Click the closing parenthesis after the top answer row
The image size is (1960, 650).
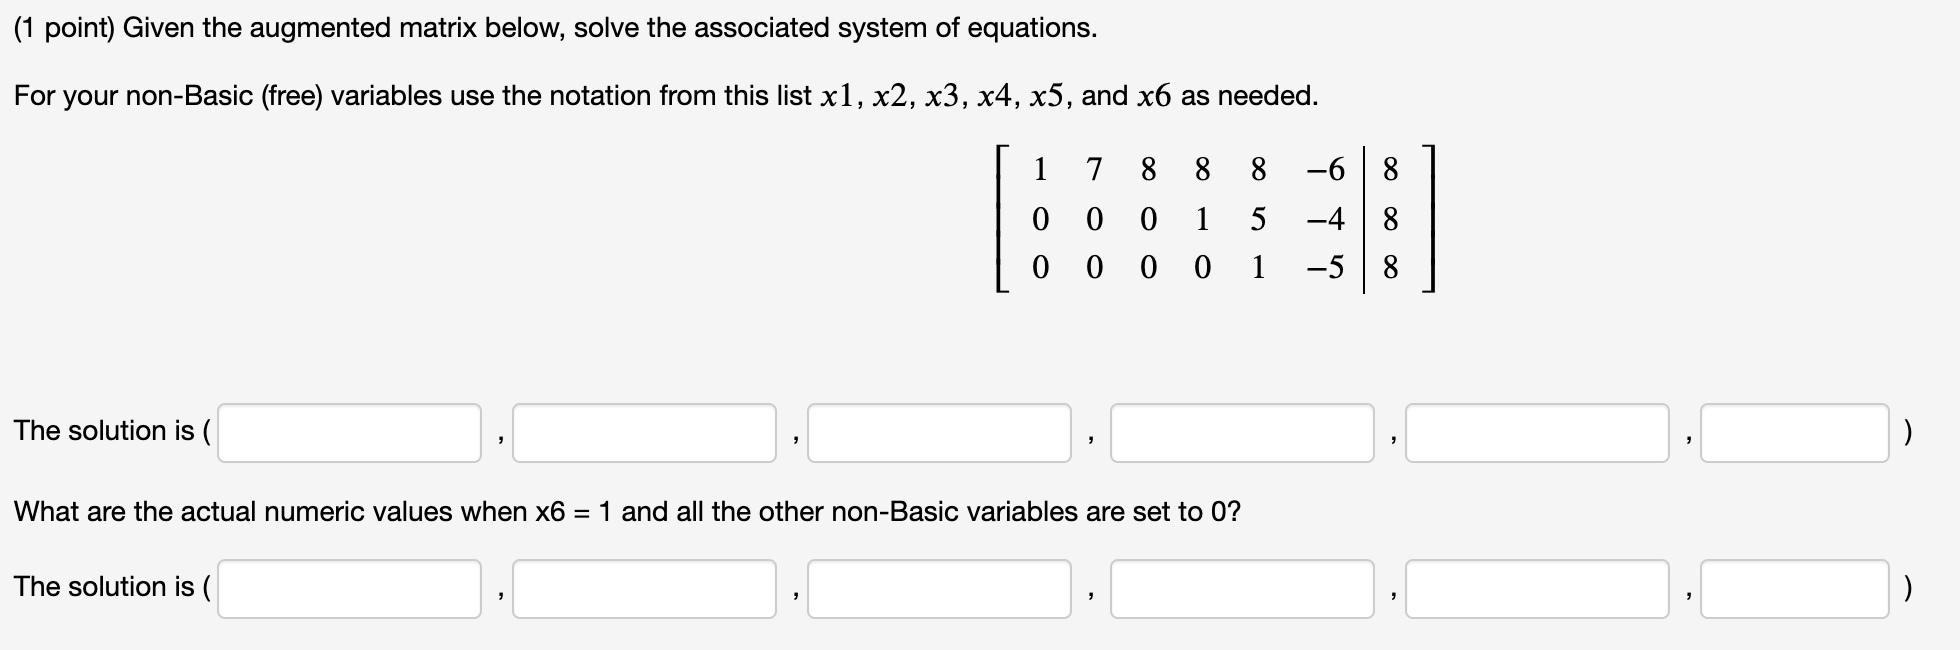(1906, 431)
